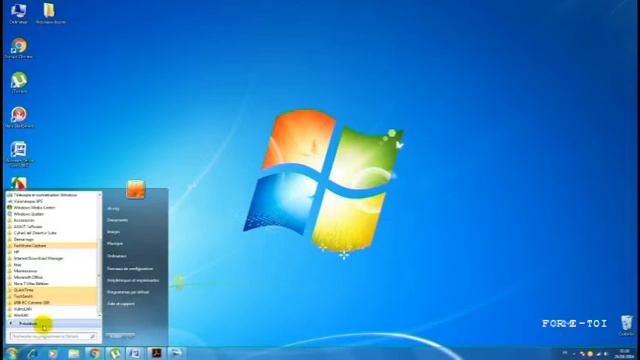Select the yellow folder icon on desktop
Viewport: 640px width, 360px height.
50,14
